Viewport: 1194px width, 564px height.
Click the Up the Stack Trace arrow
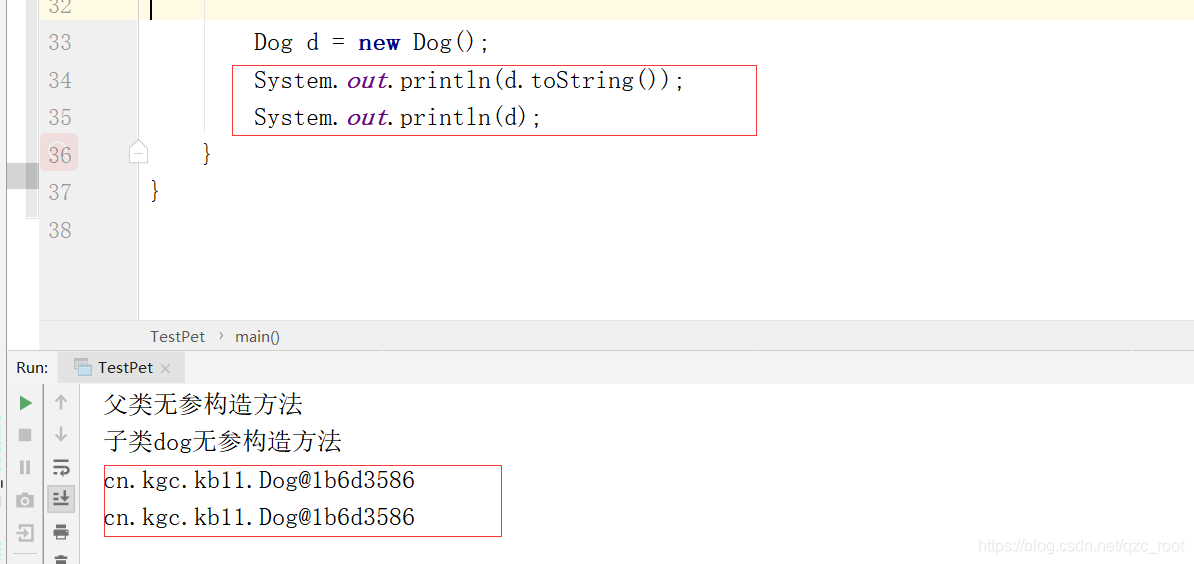(61, 402)
